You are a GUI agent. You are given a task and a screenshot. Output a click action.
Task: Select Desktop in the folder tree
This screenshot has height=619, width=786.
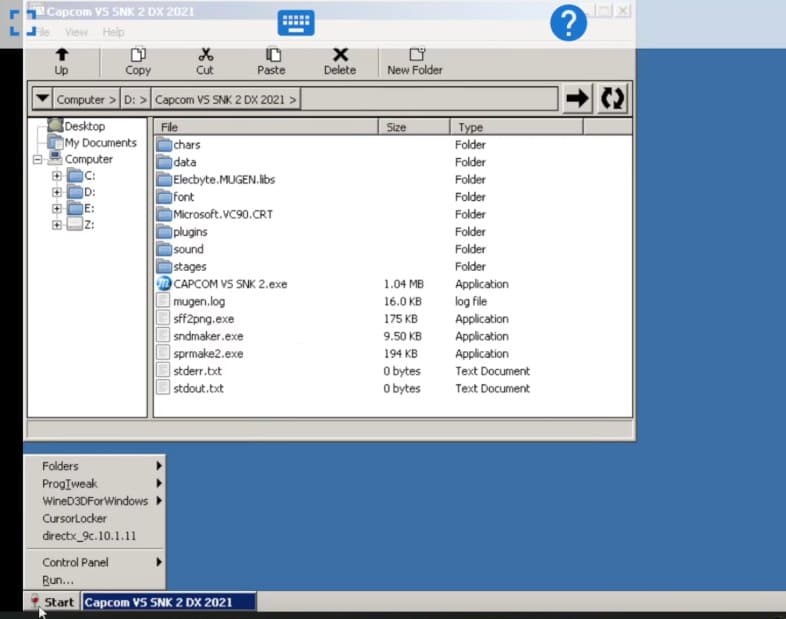point(84,126)
